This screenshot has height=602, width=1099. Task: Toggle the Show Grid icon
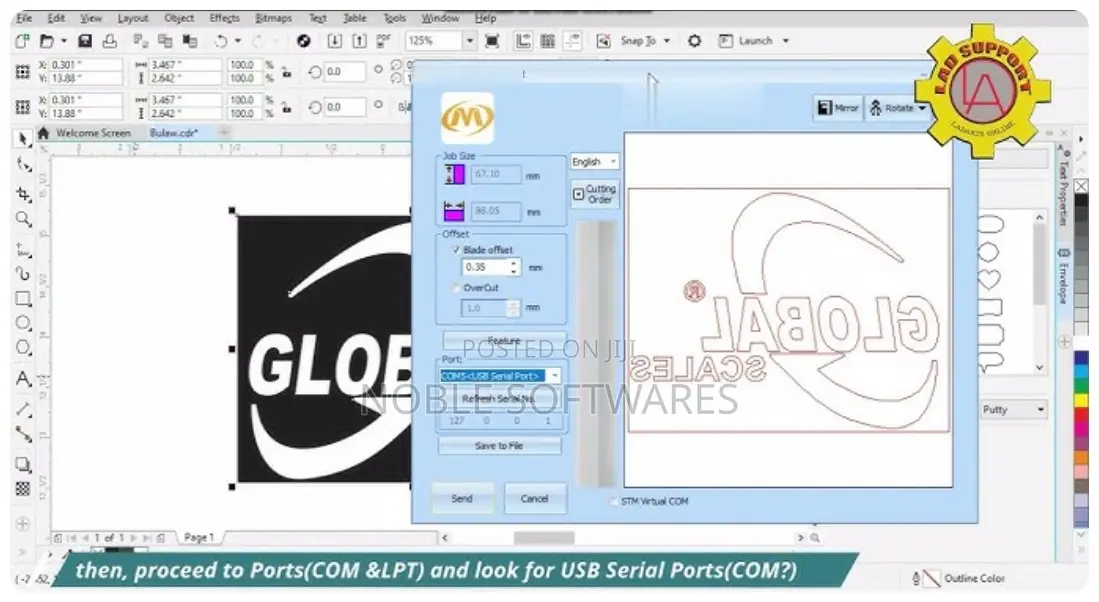(x=547, y=41)
